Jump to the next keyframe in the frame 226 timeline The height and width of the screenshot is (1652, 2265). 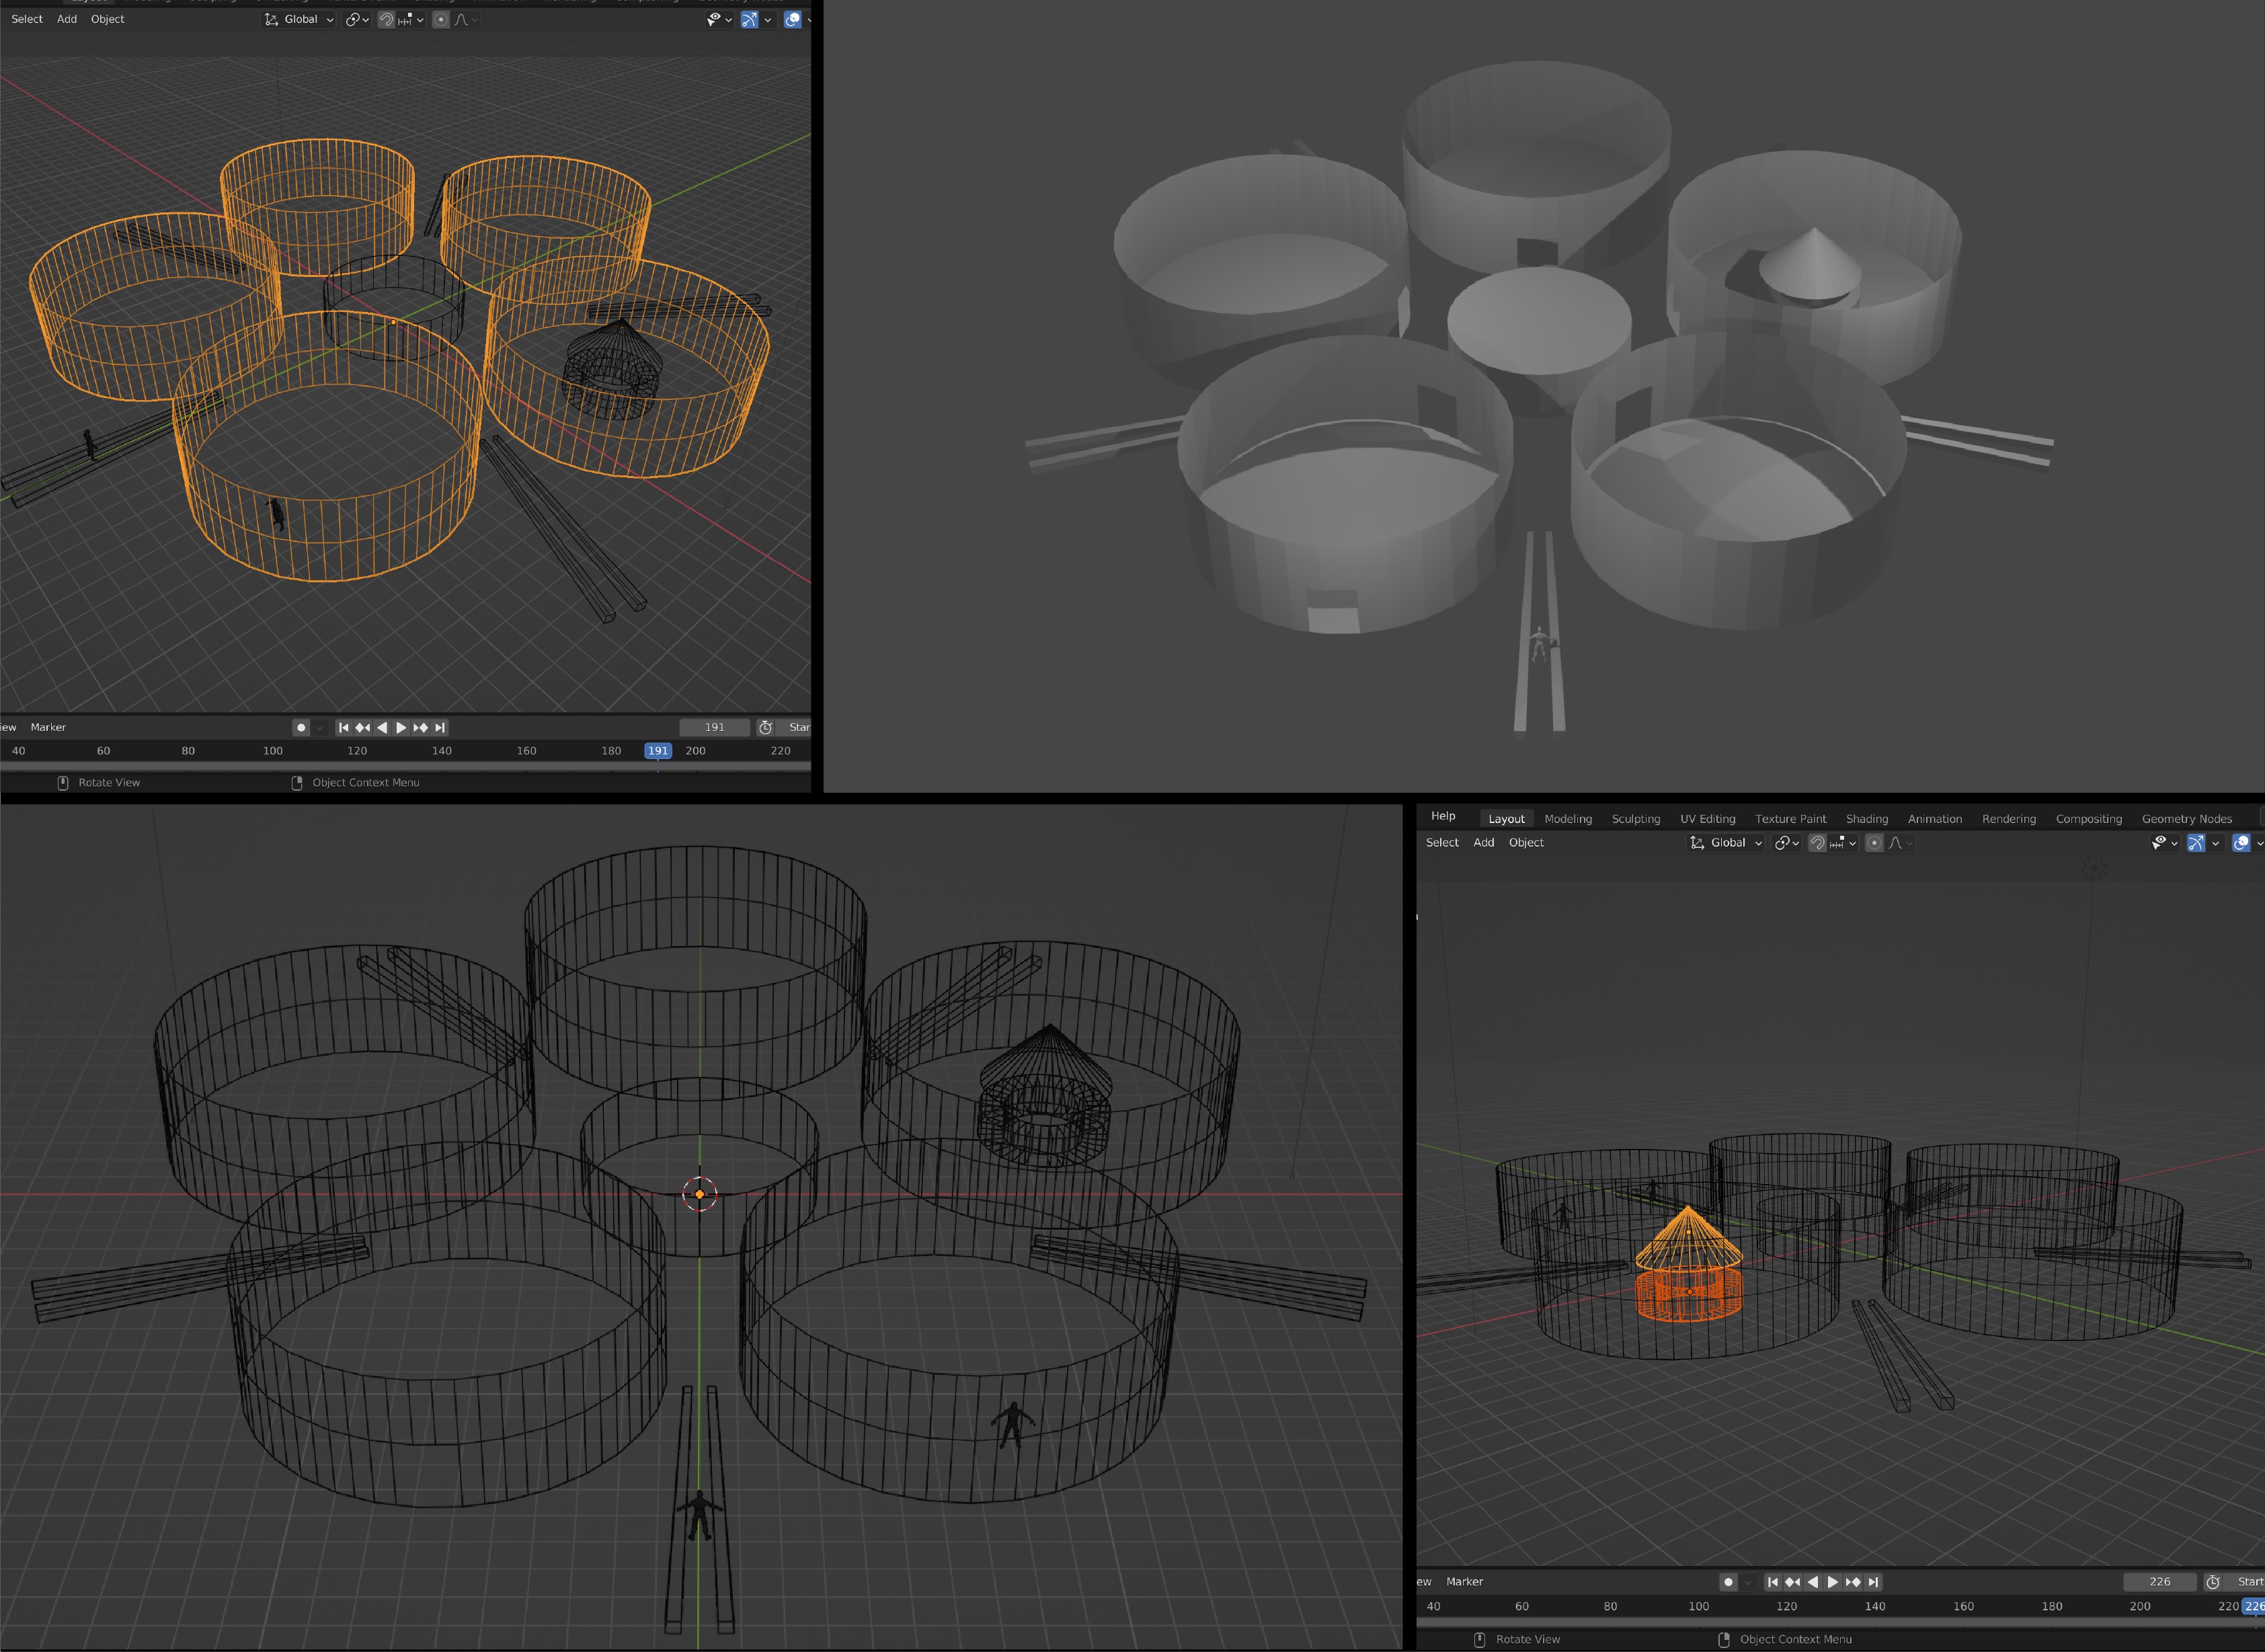click(x=1853, y=1582)
